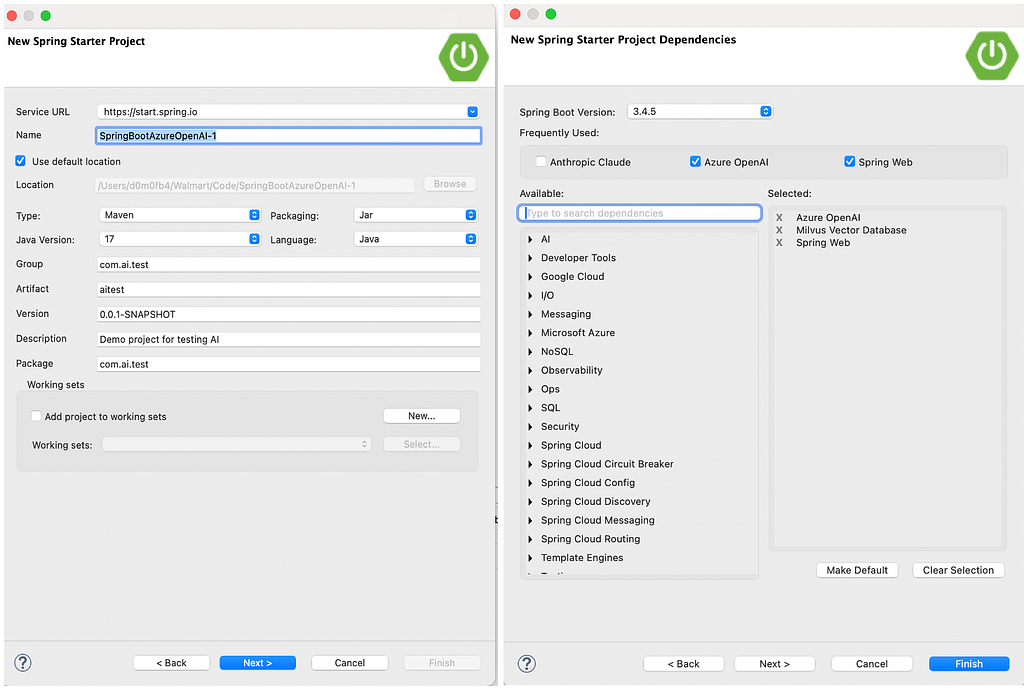The image size is (1024, 690).
Task: Expand the Spring Cloud Circuit Breaker category
Action: click(530, 464)
